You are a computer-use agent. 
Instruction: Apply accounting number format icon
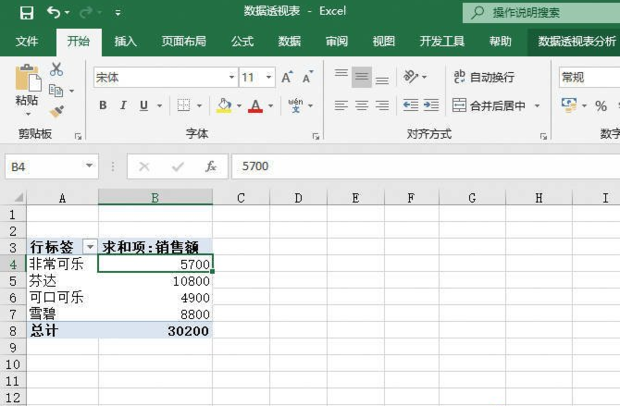click(569, 105)
